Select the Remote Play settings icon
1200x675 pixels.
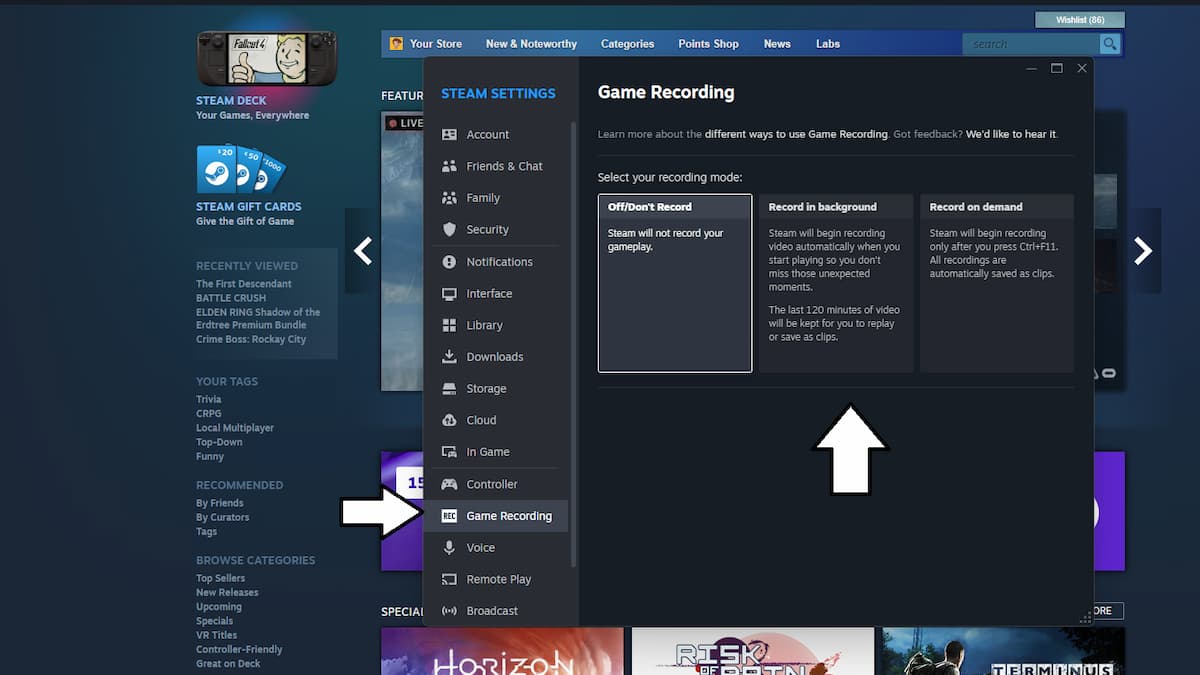(451, 579)
